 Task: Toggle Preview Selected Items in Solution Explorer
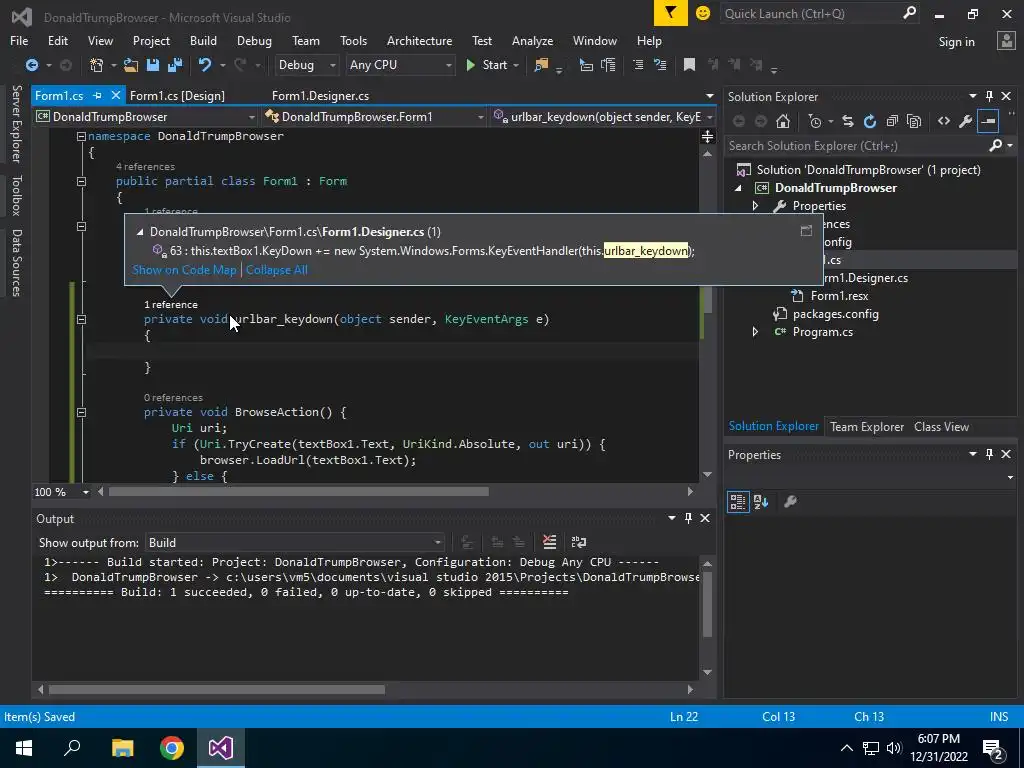point(988,121)
